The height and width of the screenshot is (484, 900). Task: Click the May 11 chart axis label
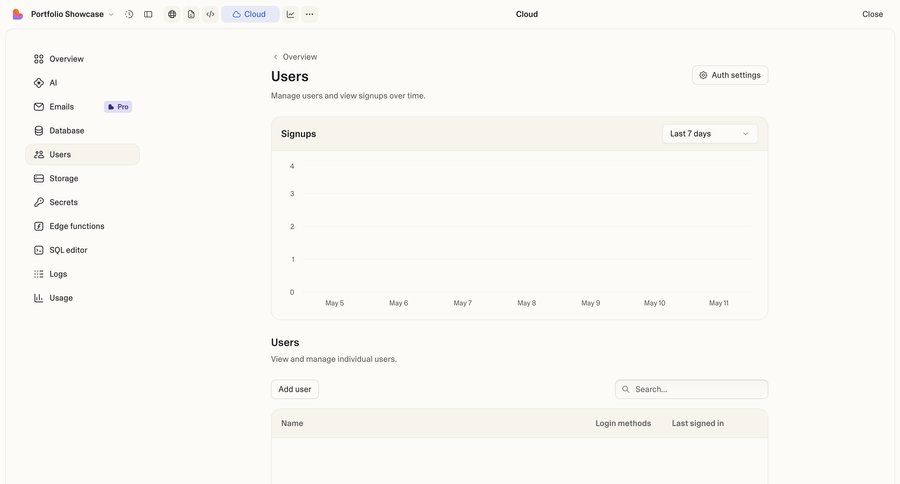[719, 303]
